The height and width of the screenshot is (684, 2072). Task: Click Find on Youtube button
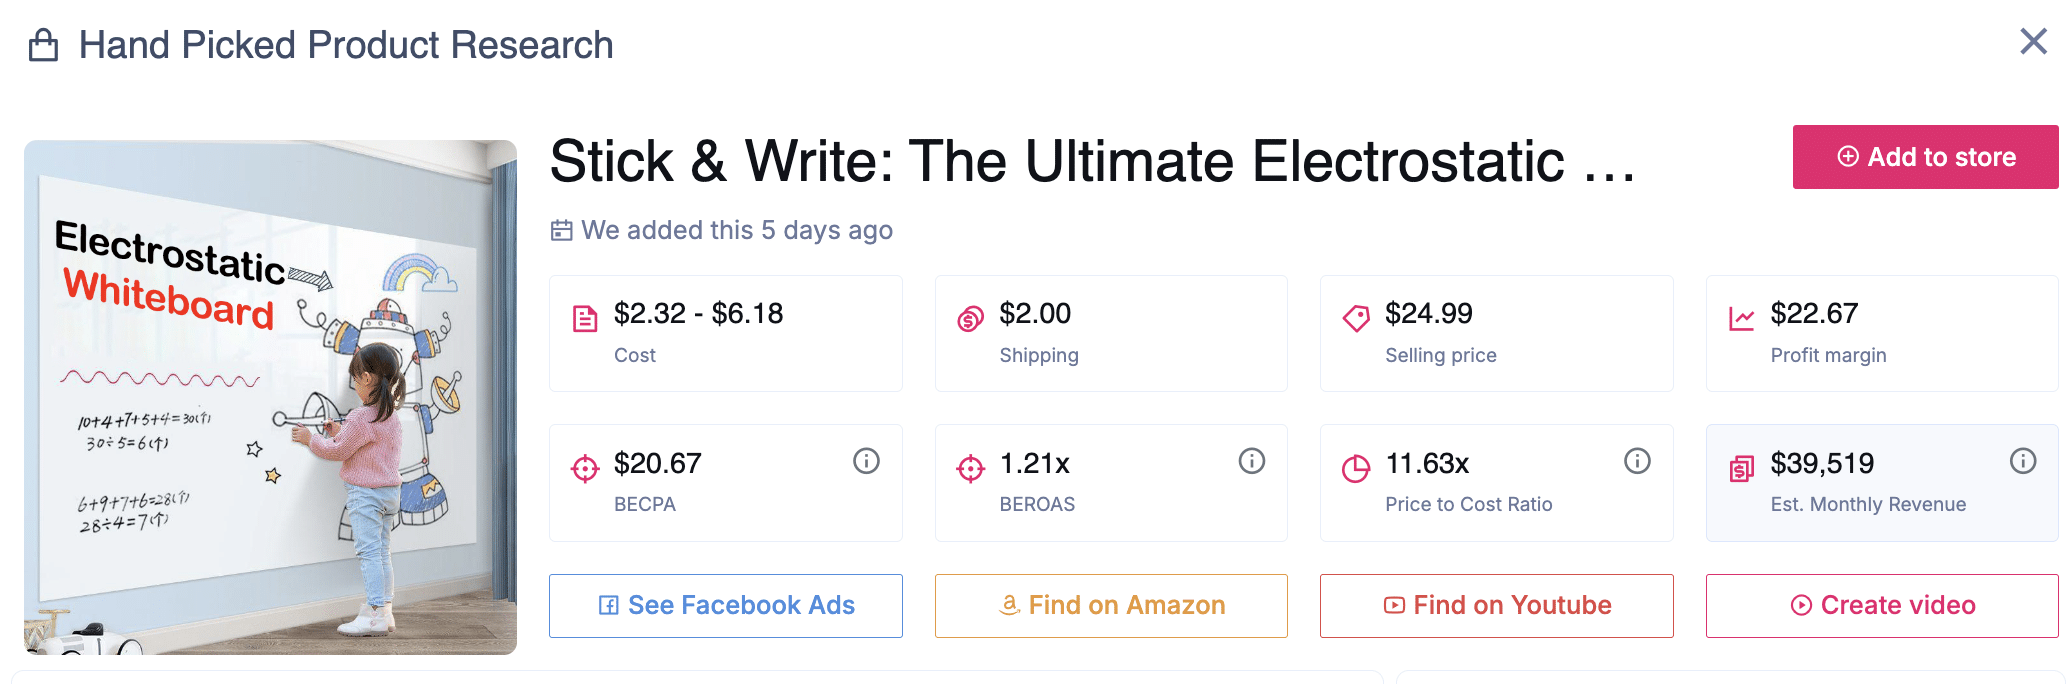tap(1496, 605)
